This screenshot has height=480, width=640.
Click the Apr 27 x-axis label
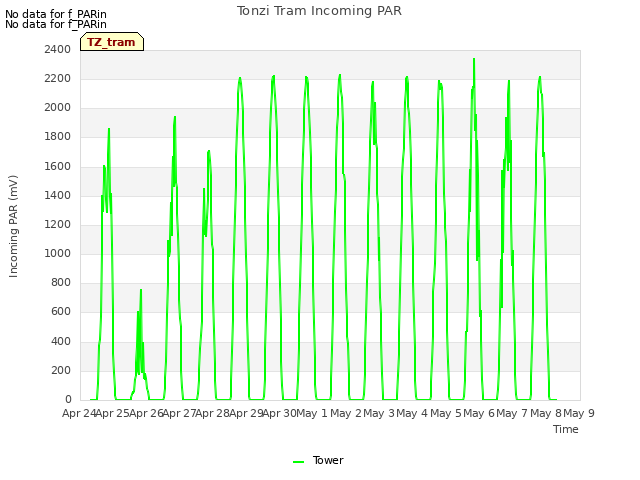(180, 413)
